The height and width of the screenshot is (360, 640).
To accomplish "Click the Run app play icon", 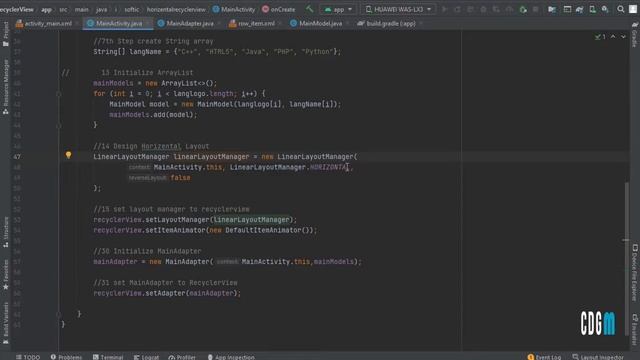I will [445, 9].
